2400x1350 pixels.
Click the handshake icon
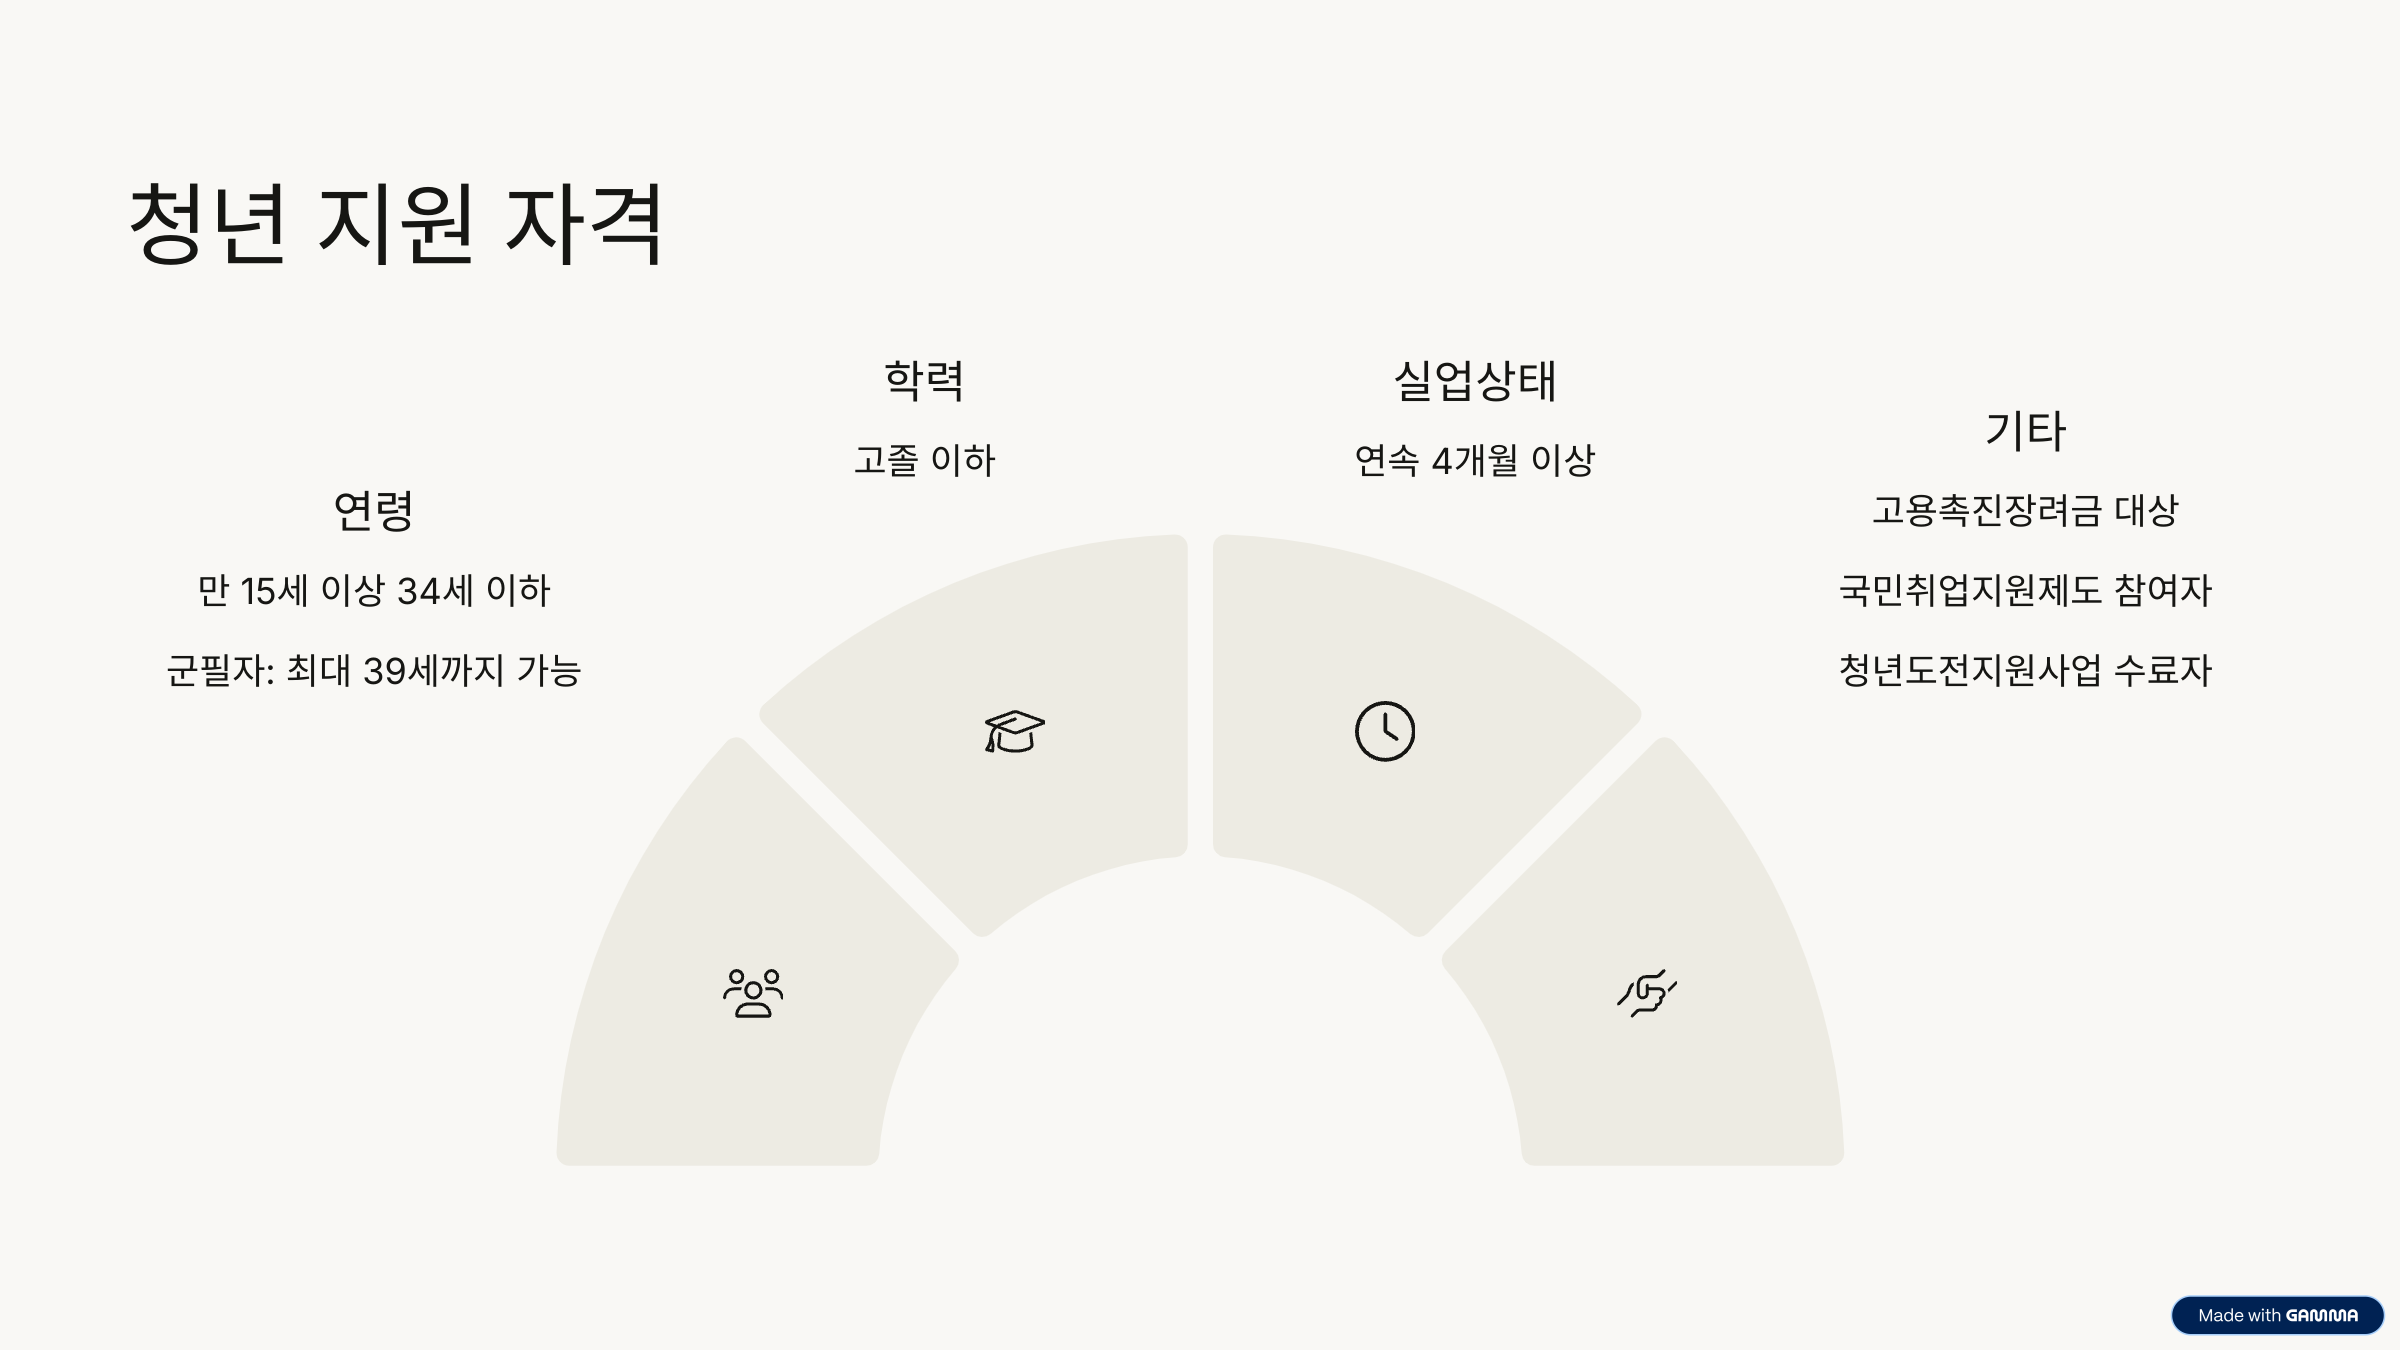coord(1647,993)
